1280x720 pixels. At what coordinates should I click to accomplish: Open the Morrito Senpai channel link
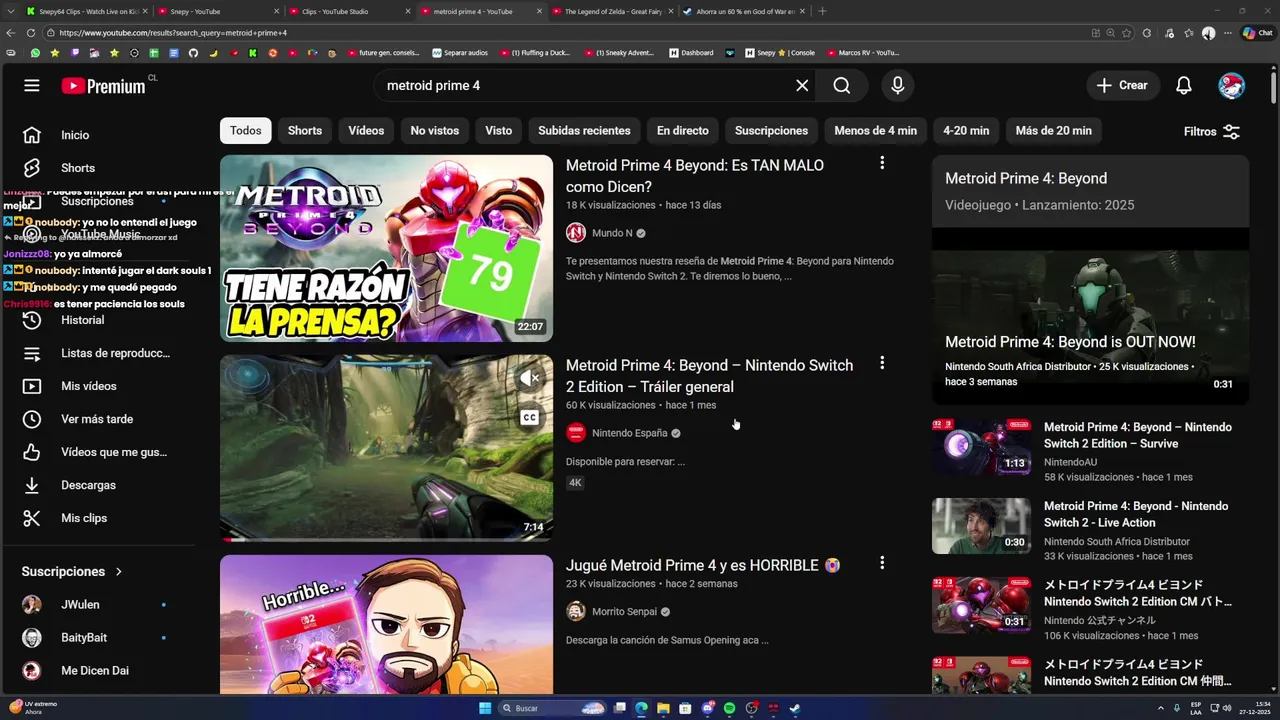(624, 612)
